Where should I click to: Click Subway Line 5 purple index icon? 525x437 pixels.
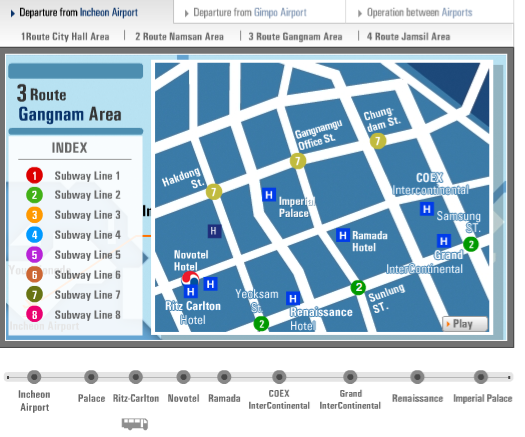pyautogui.click(x=34, y=254)
